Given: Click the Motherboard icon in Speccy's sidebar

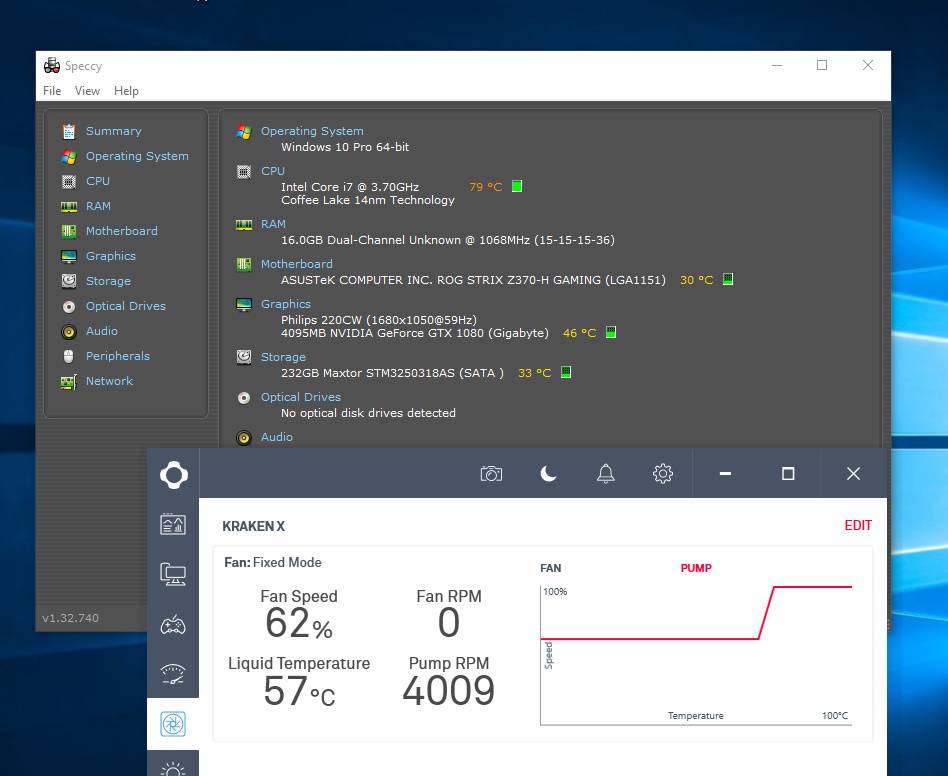Looking at the screenshot, I should (69, 231).
